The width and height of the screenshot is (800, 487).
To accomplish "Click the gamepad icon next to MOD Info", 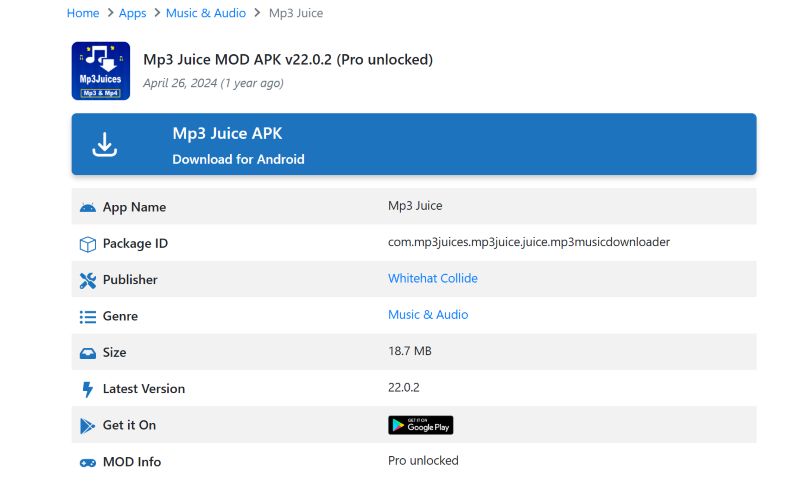I will point(87,462).
